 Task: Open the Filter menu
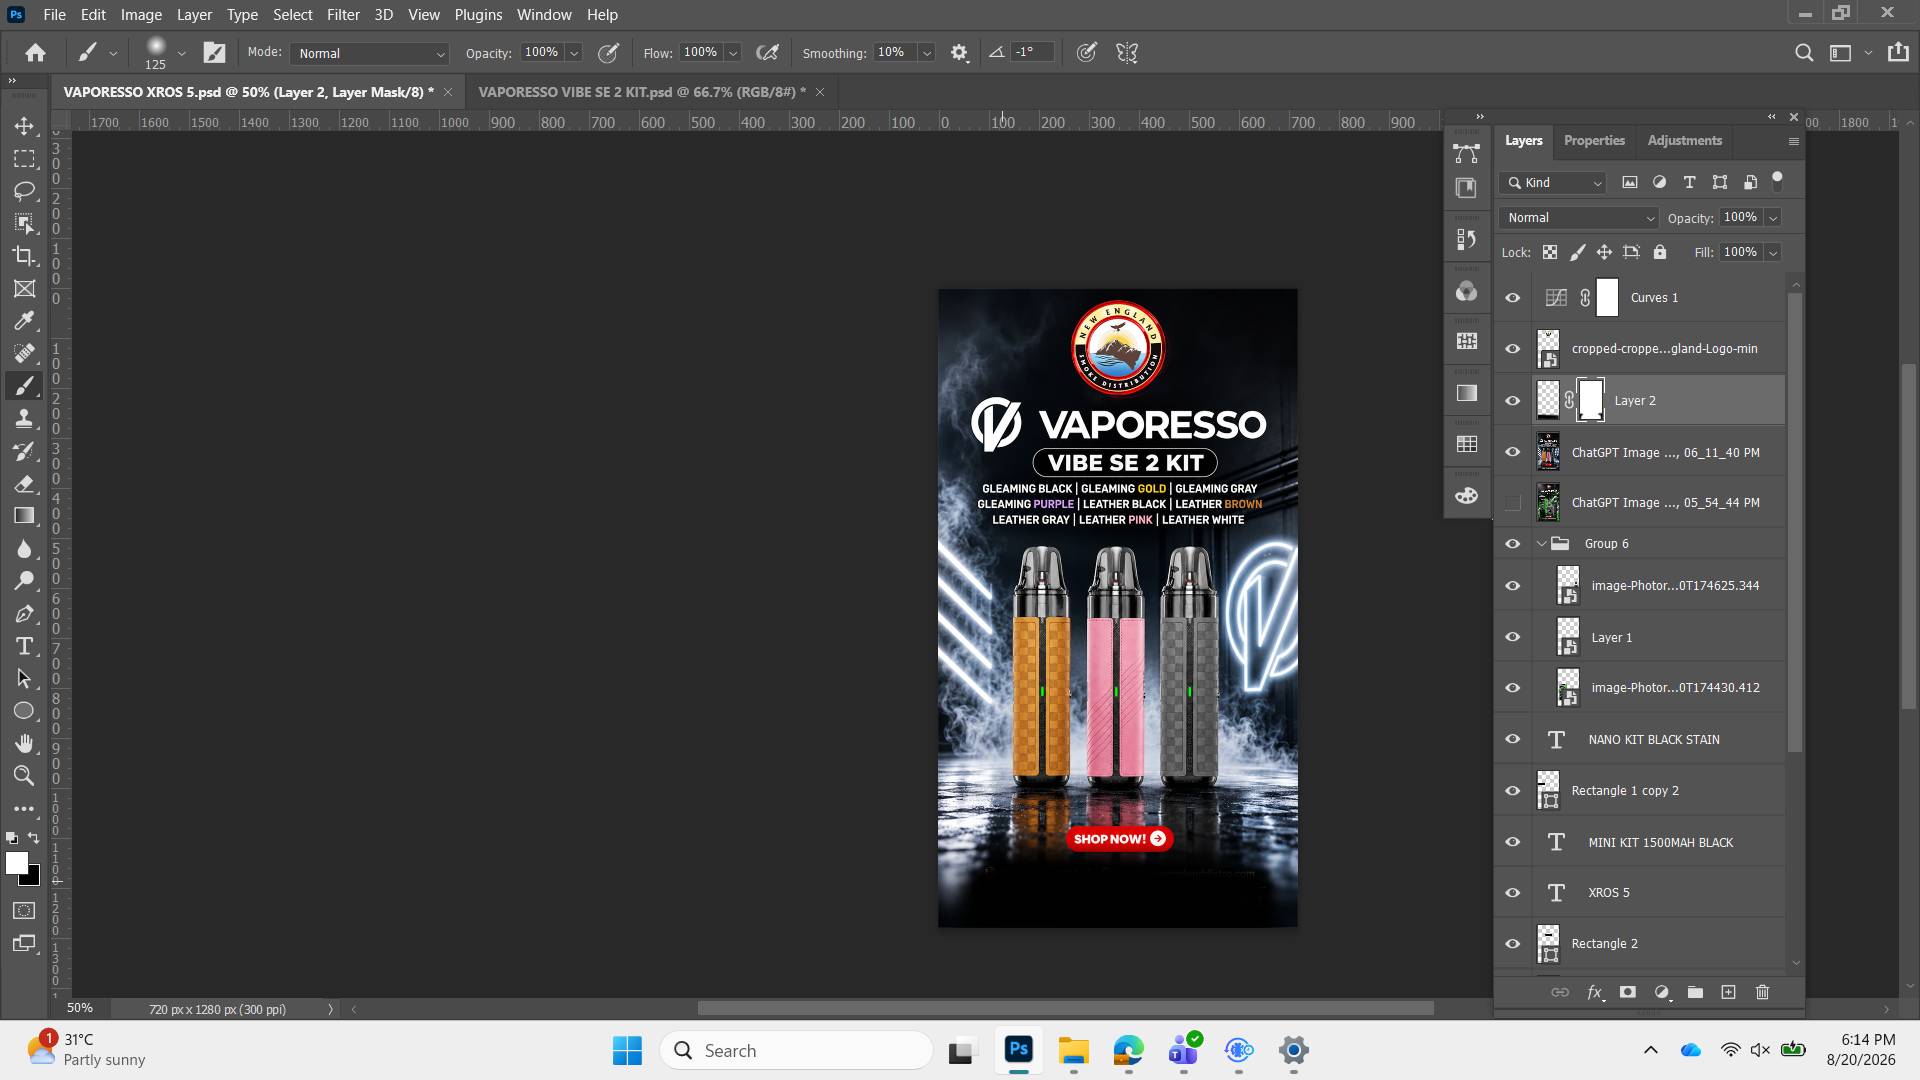343,15
